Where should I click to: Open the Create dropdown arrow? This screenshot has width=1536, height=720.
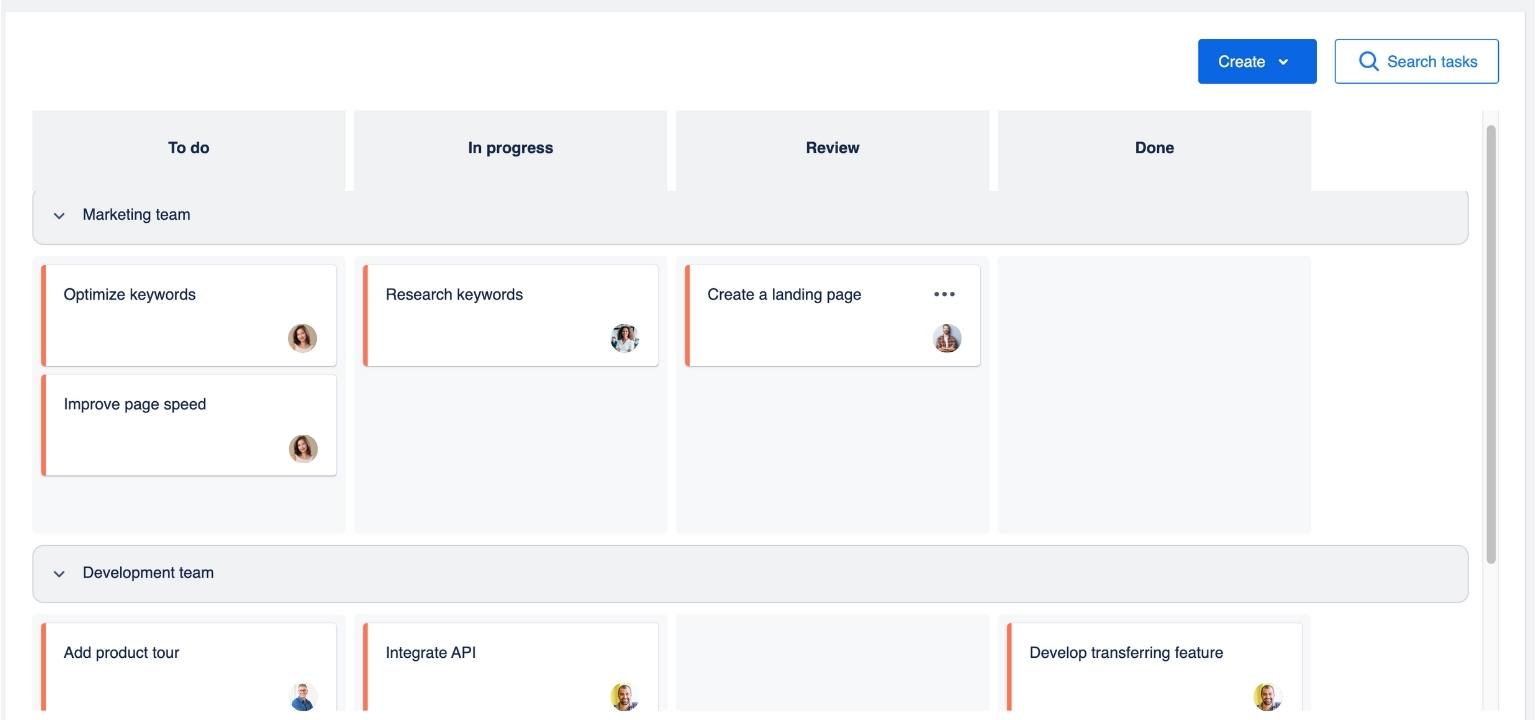click(1285, 61)
